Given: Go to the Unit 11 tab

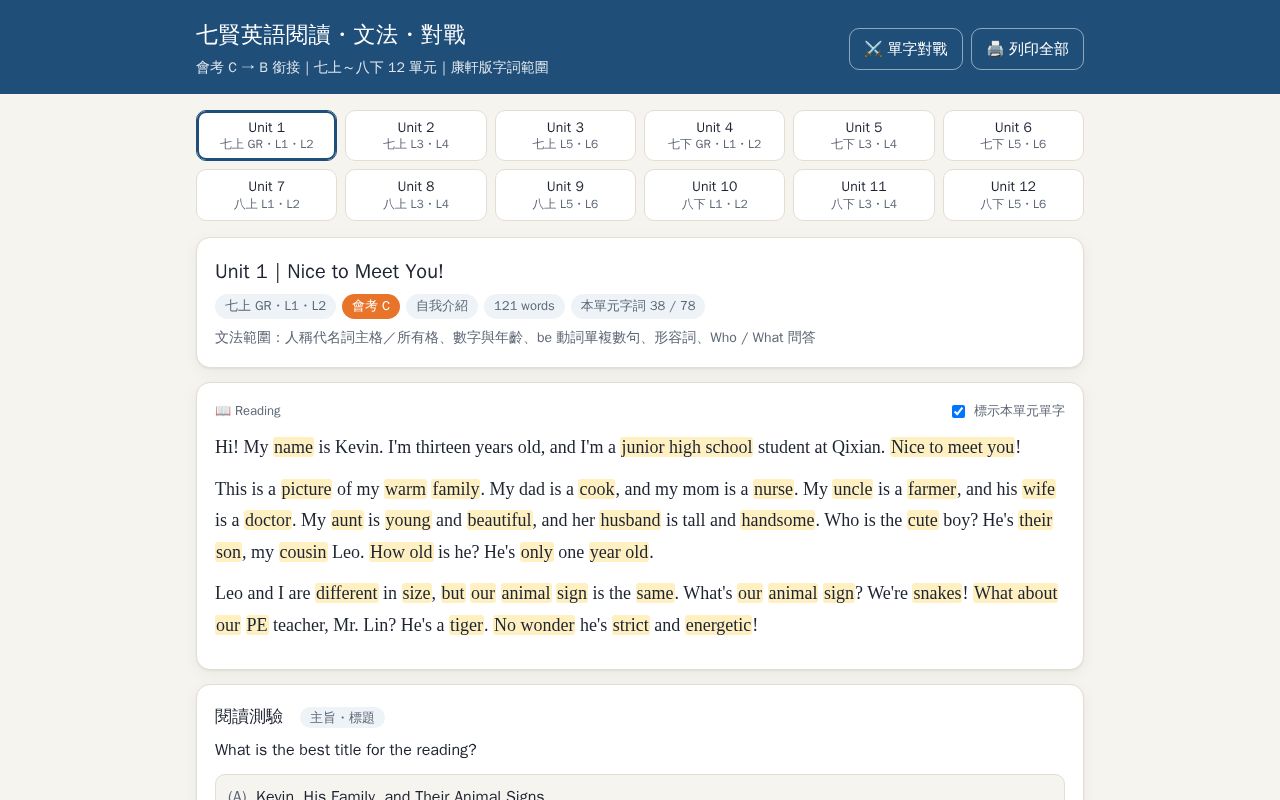Looking at the screenshot, I should tap(864, 195).
